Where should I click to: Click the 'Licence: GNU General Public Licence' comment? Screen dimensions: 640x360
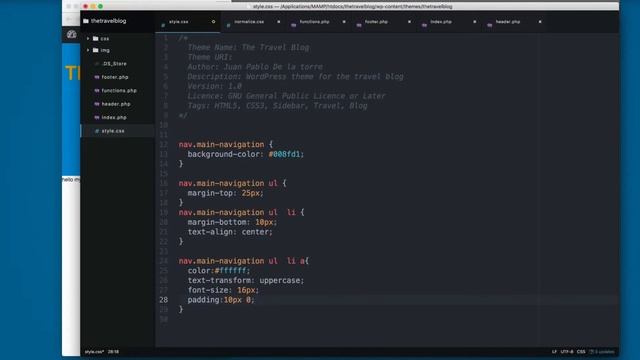[x=286, y=96]
